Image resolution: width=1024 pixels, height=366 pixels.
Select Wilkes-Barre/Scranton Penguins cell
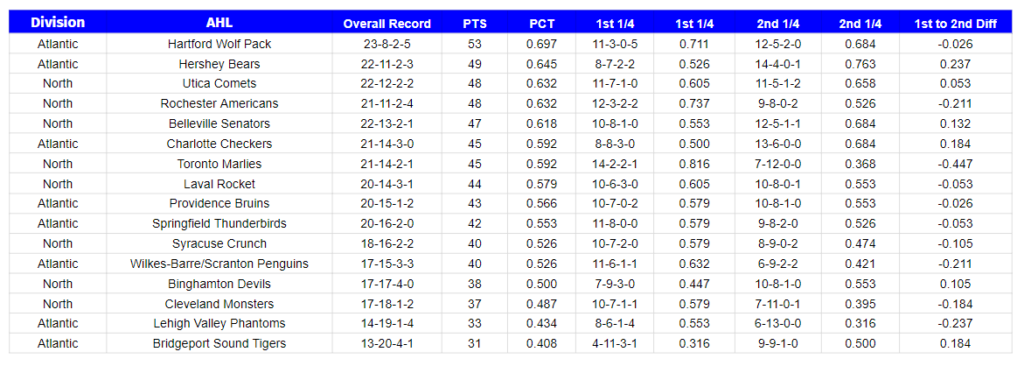219,263
